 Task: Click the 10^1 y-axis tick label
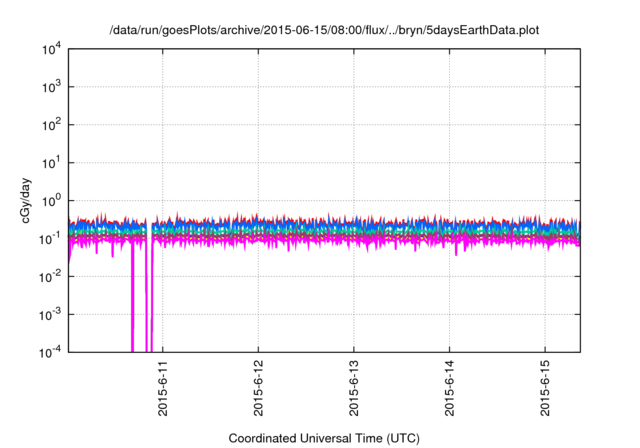coord(51,163)
